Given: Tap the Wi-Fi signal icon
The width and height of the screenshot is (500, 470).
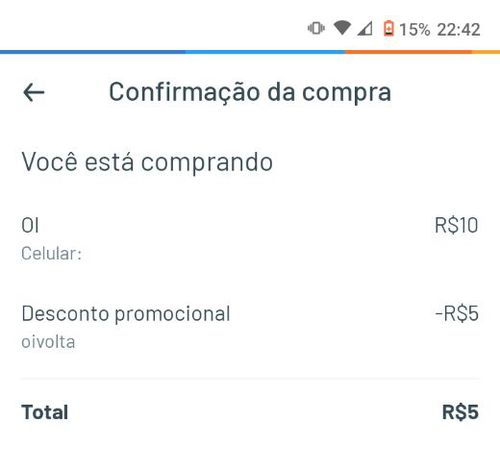Looking at the screenshot, I should [x=342, y=28].
